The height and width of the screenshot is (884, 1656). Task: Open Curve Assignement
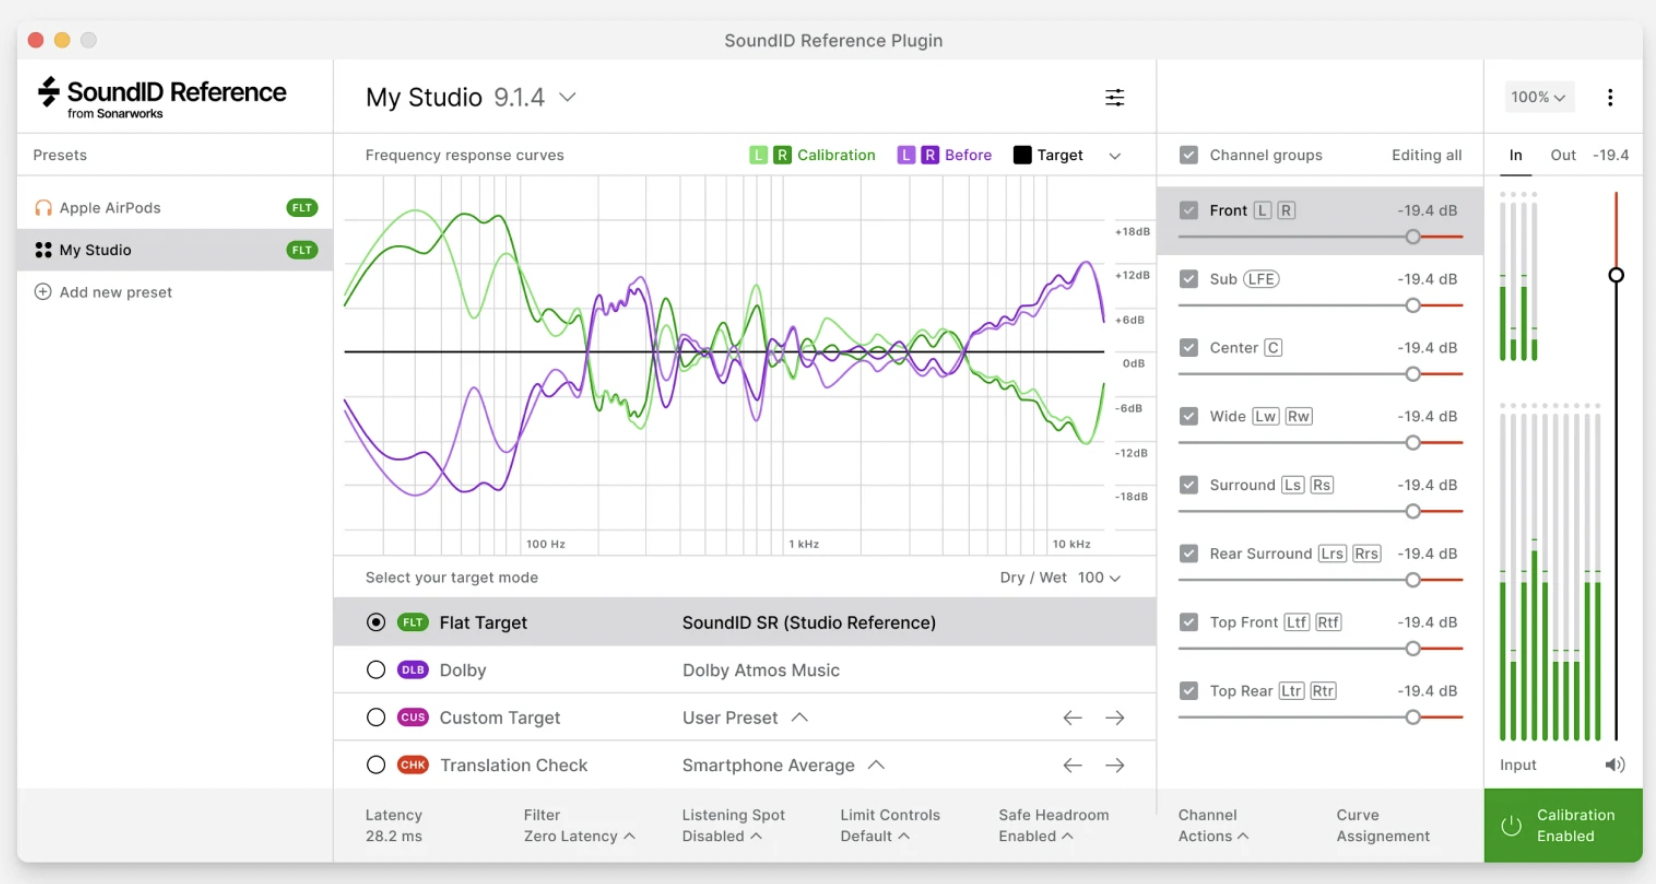[1383, 826]
